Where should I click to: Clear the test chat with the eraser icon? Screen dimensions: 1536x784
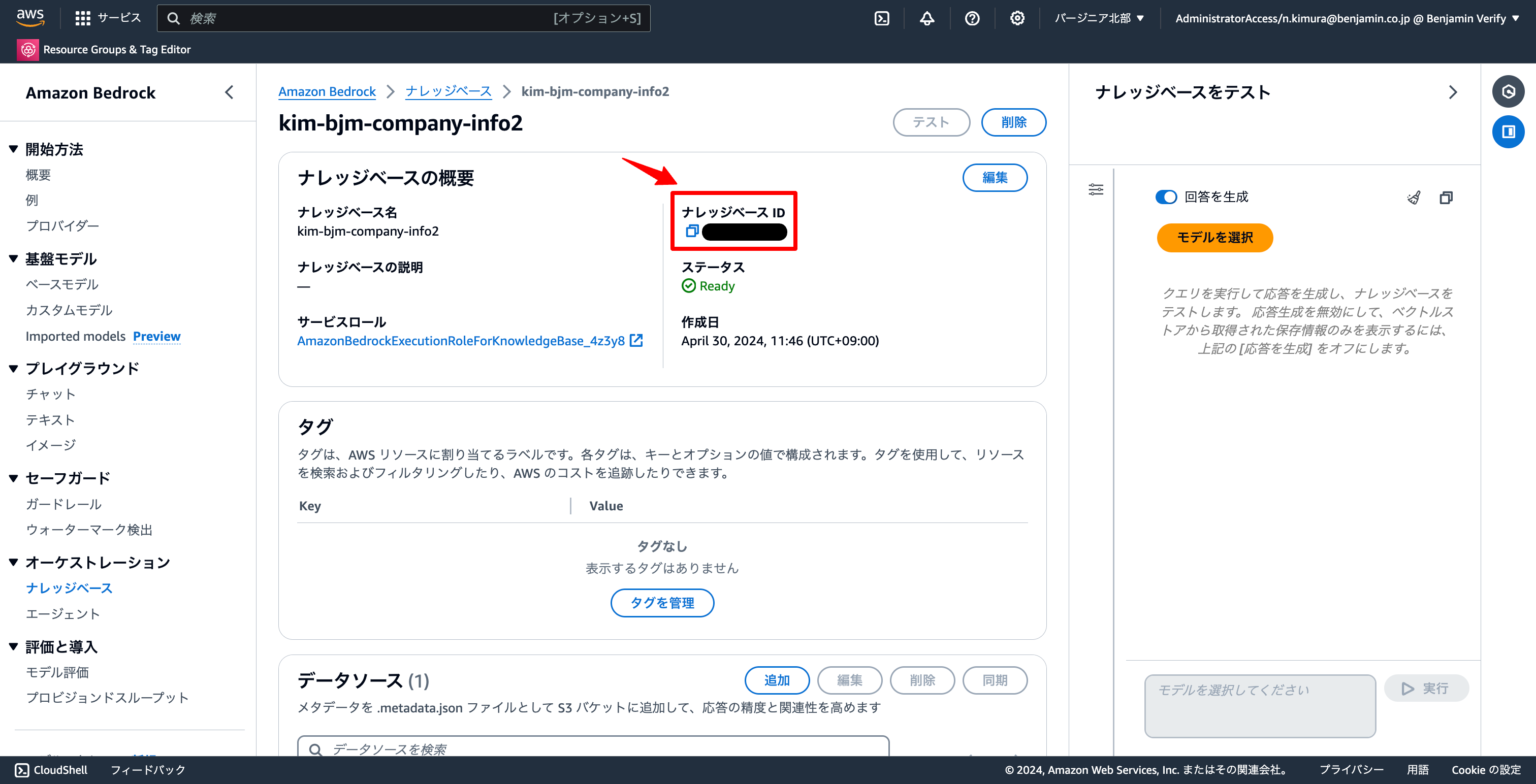click(1413, 197)
